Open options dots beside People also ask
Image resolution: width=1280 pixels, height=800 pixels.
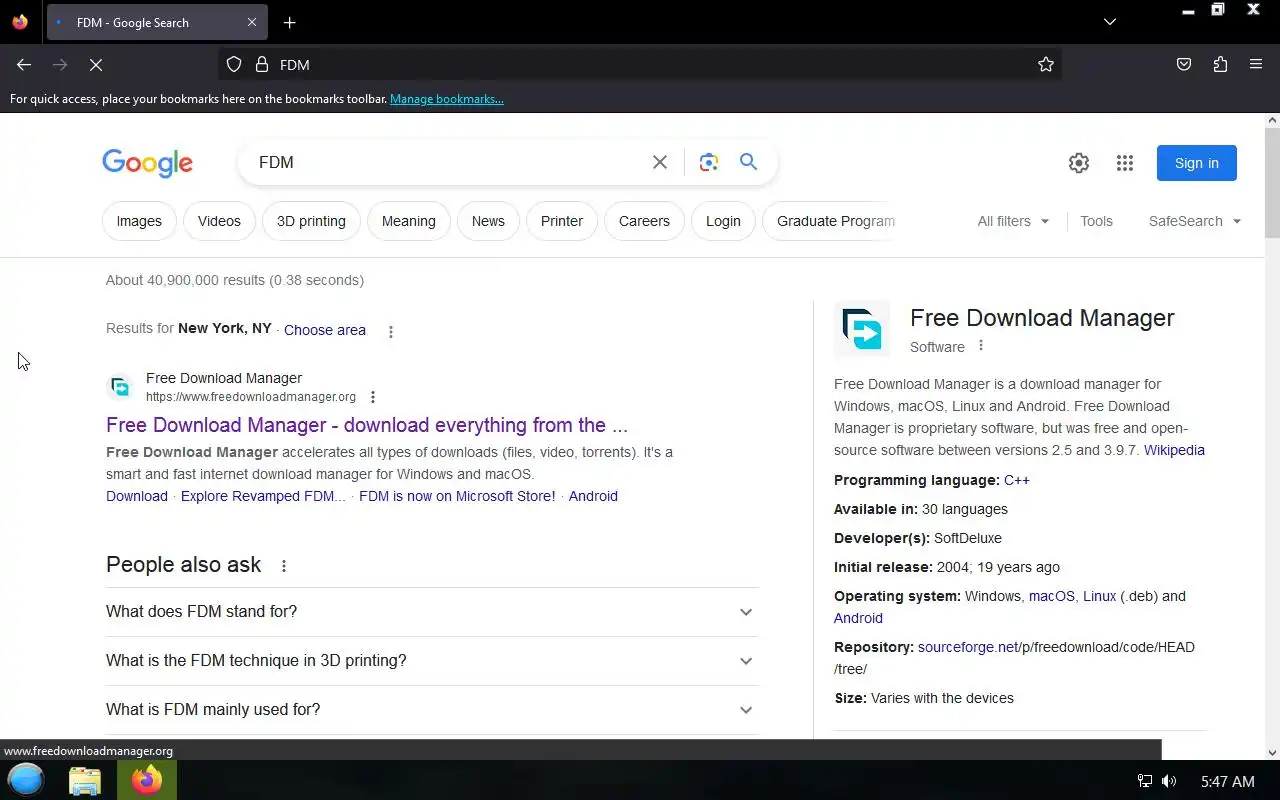click(284, 566)
